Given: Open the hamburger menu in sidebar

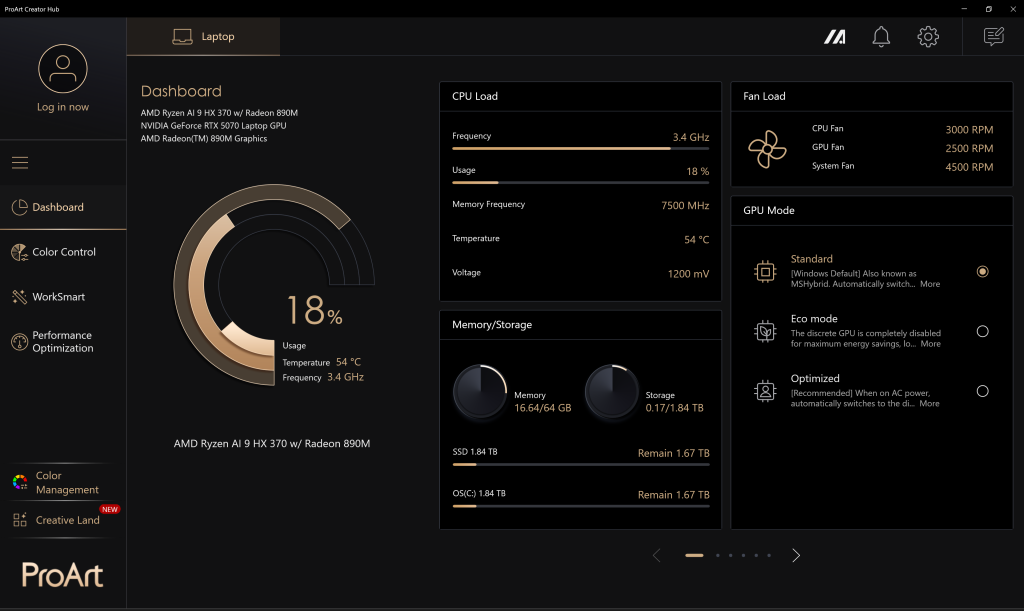Looking at the screenshot, I should pos(20,163).
